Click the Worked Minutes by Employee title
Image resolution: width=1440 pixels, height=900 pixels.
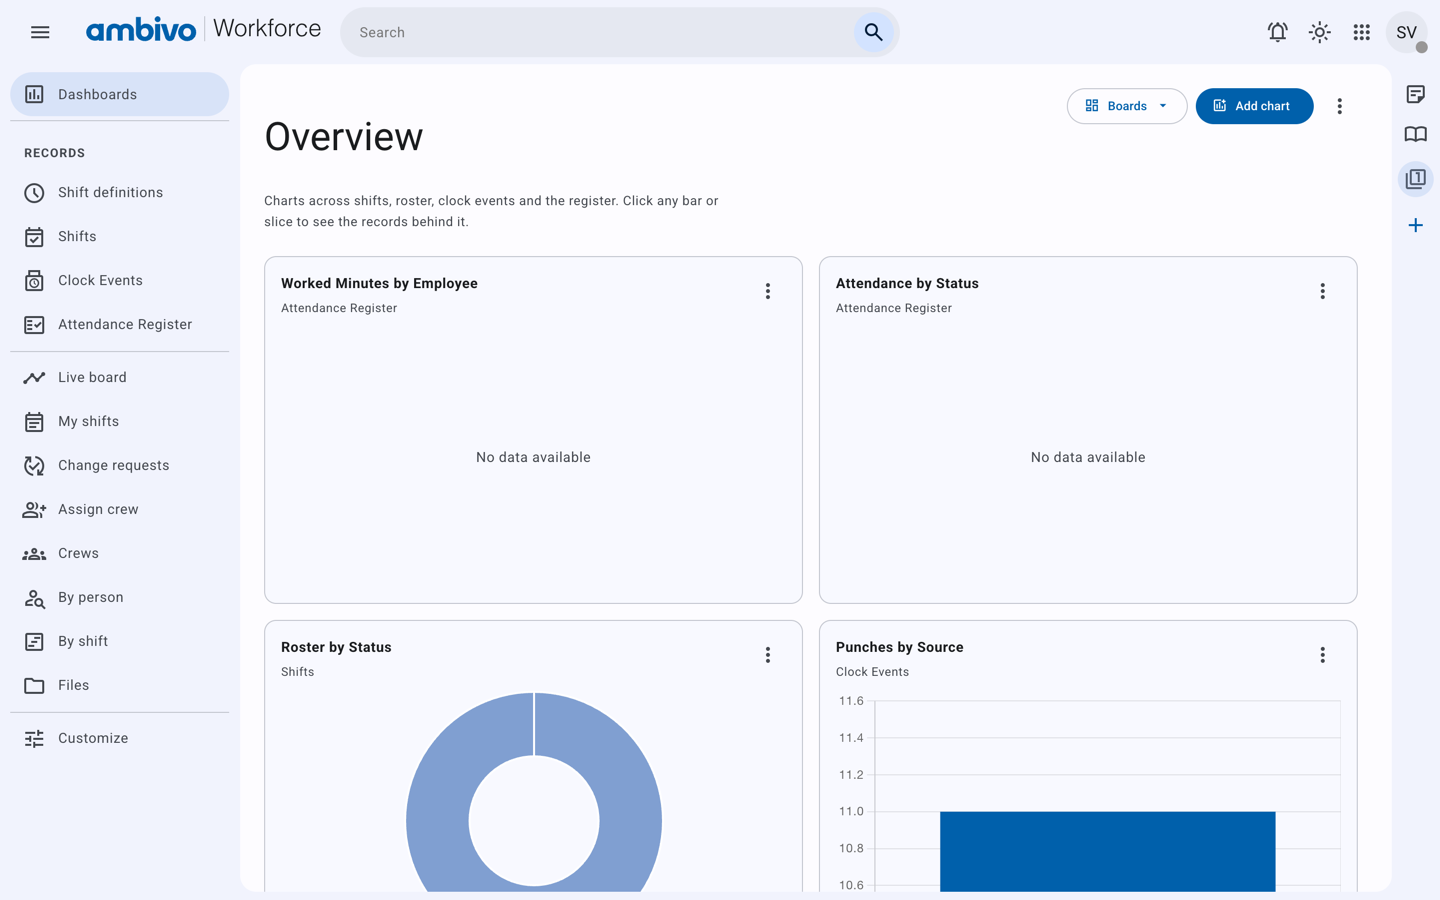coord(379,283)
